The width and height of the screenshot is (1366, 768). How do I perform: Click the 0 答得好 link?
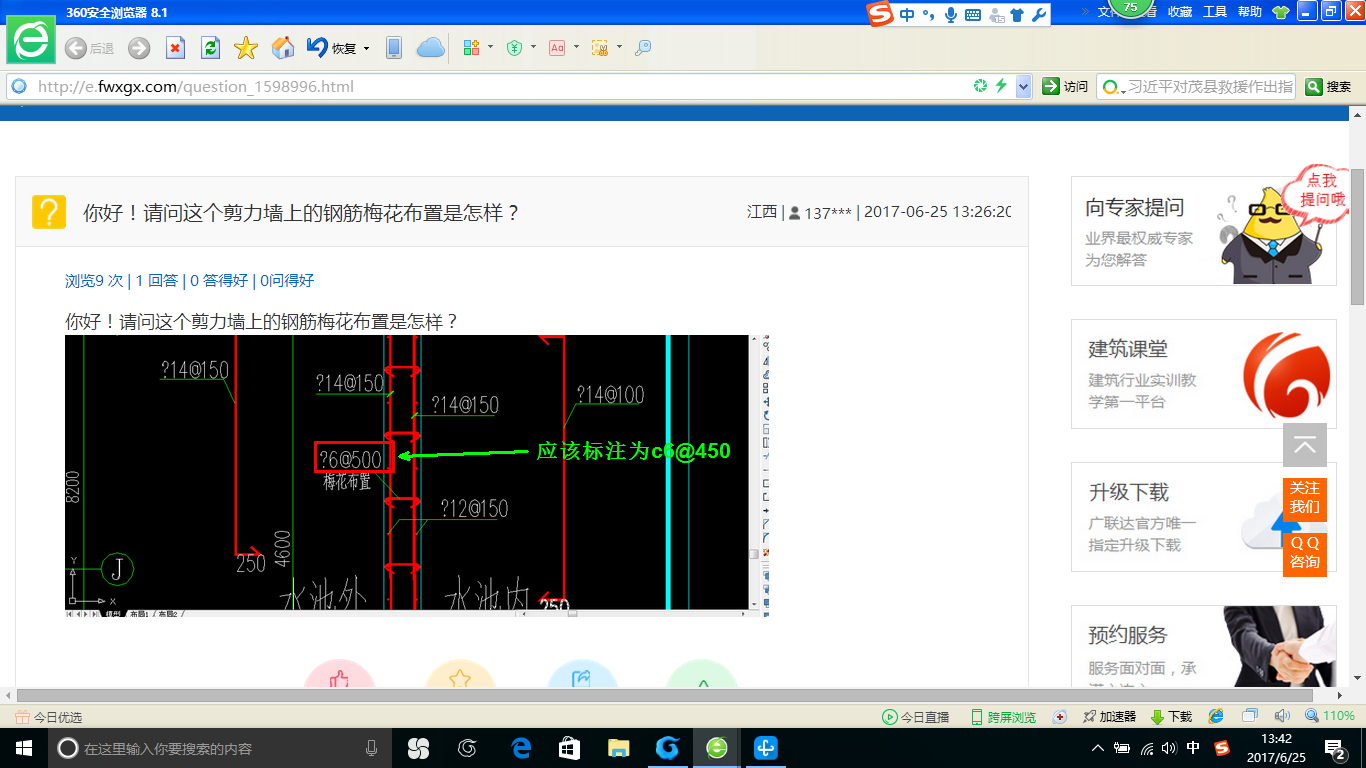219,281
